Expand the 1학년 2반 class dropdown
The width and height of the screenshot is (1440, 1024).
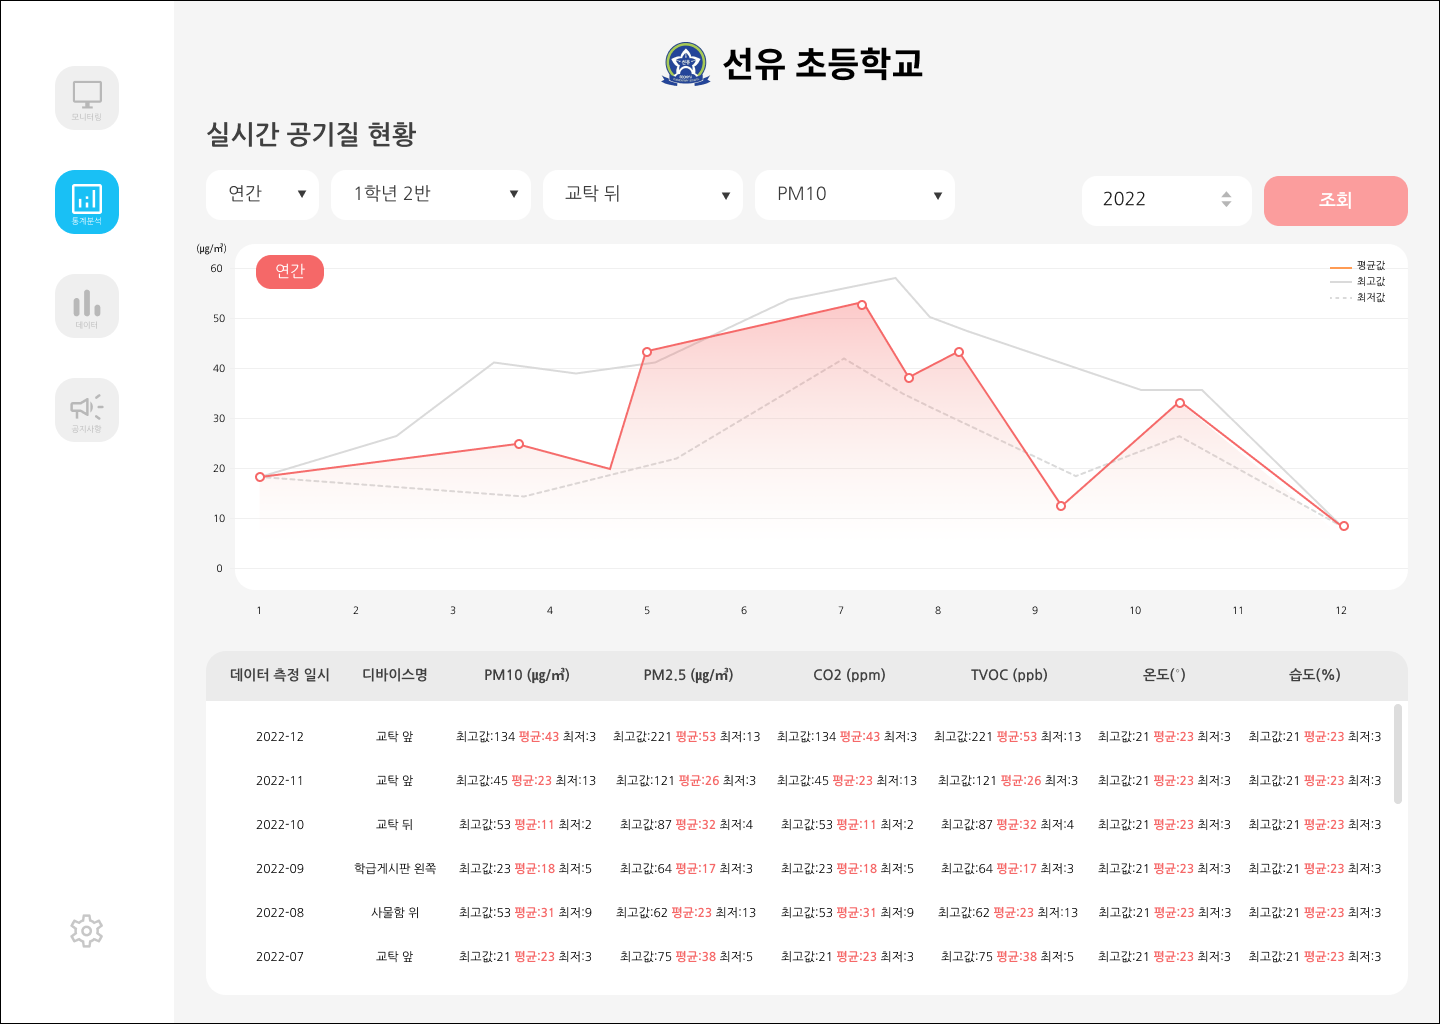[431, 194]
